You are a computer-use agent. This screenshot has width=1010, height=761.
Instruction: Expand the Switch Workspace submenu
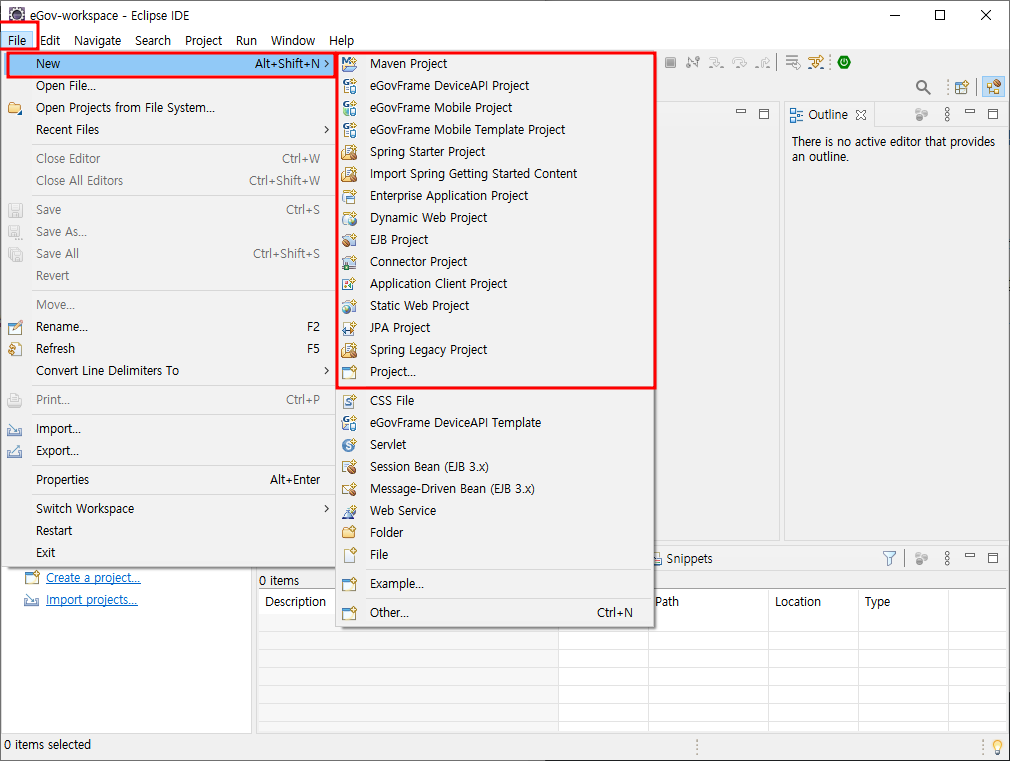coord(169,508)
